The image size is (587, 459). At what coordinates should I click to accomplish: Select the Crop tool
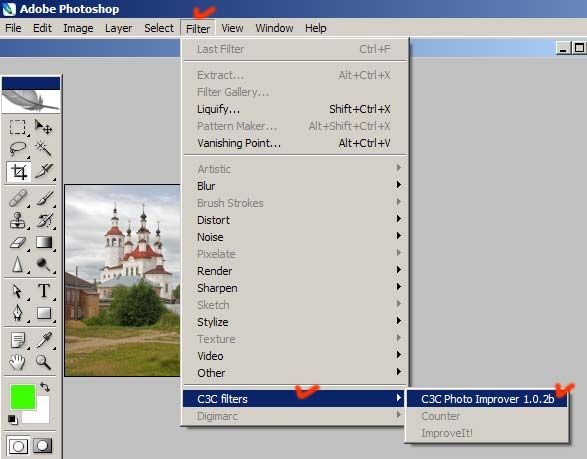[18, 171]
